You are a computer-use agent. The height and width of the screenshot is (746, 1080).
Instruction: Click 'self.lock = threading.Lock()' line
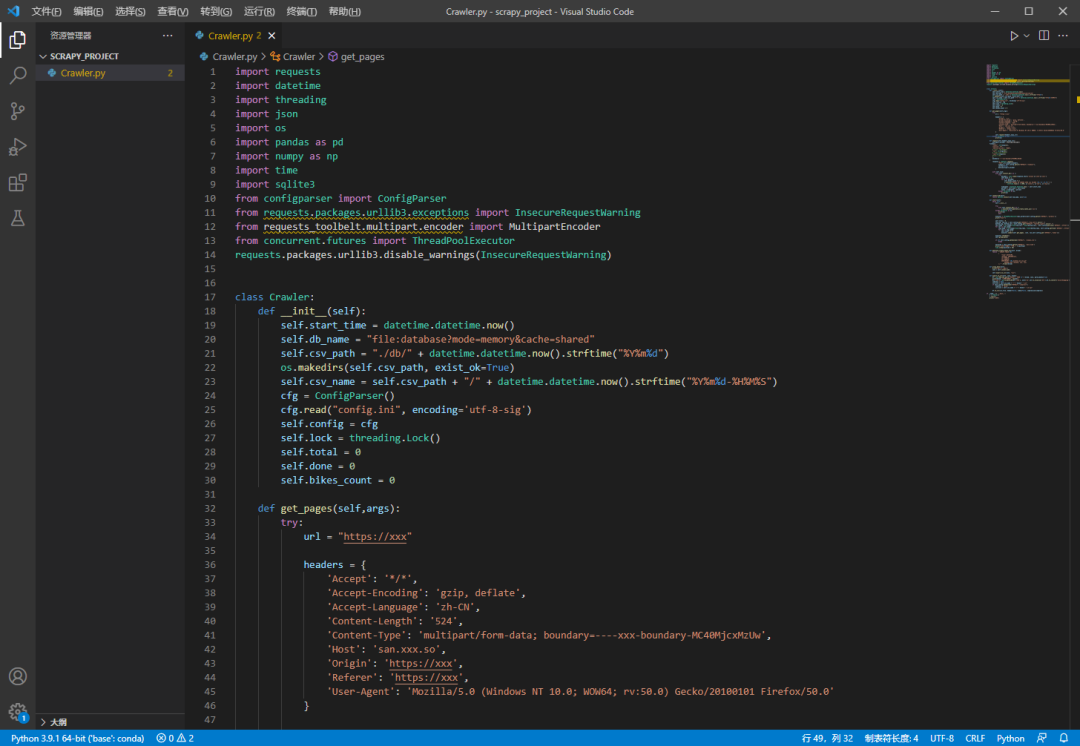(x=360, y=438)
